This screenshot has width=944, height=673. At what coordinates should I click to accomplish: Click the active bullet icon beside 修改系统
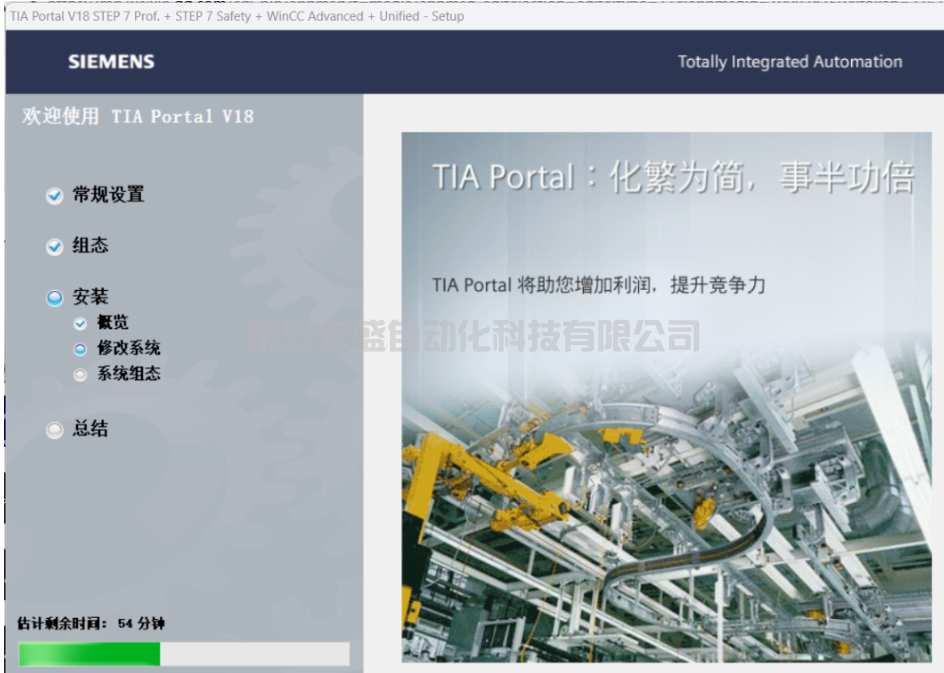pyautogui.click(x=80, y=349)
